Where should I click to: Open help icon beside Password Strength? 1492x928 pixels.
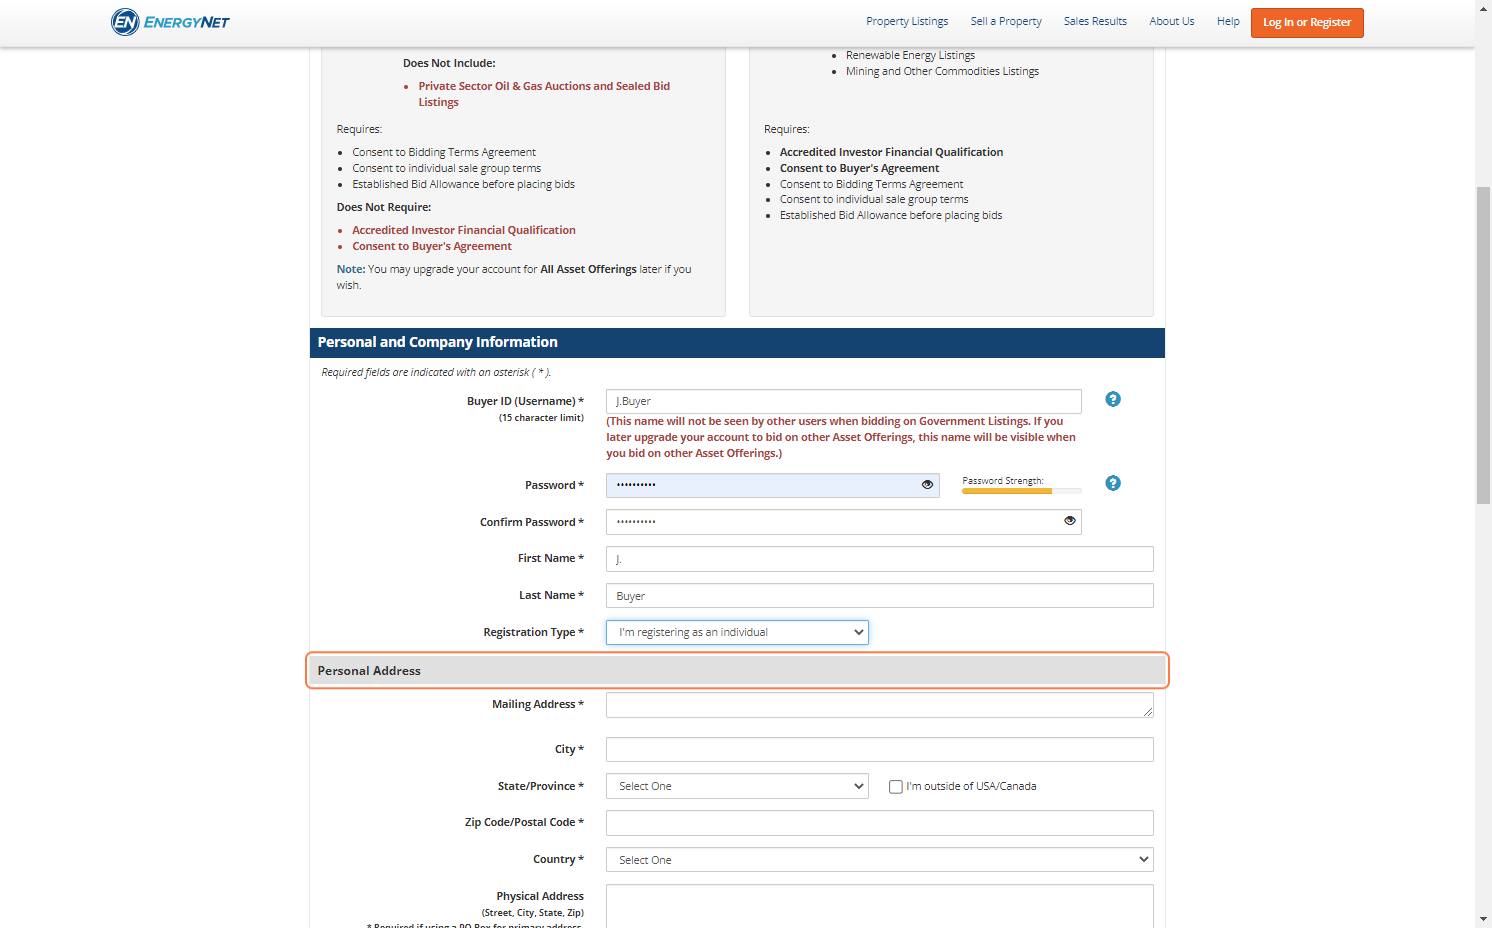pyautogui.click(x=1113, y=483)
